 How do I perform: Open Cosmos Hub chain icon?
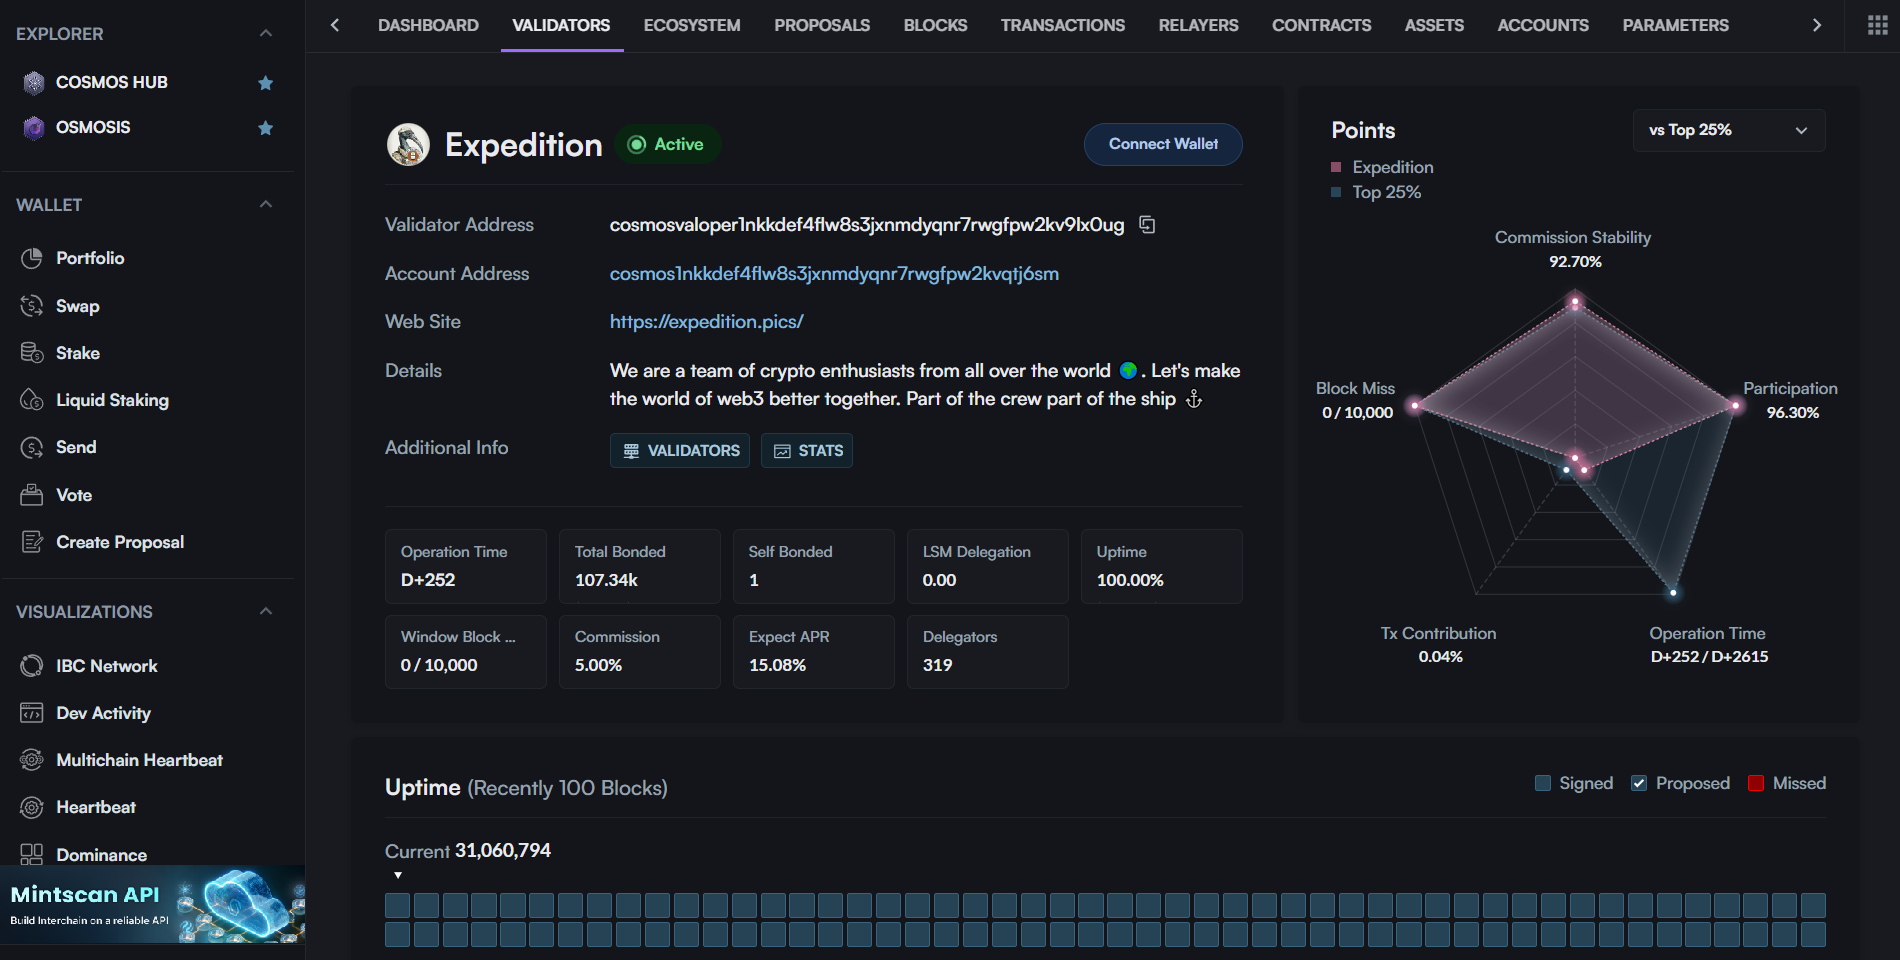pos(34,83)
